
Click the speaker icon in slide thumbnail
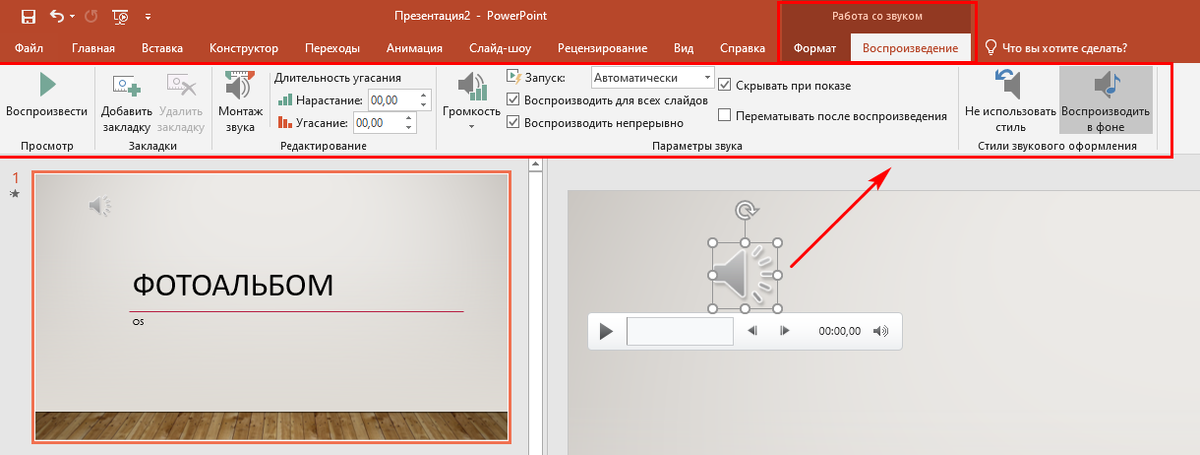(99, 206)
